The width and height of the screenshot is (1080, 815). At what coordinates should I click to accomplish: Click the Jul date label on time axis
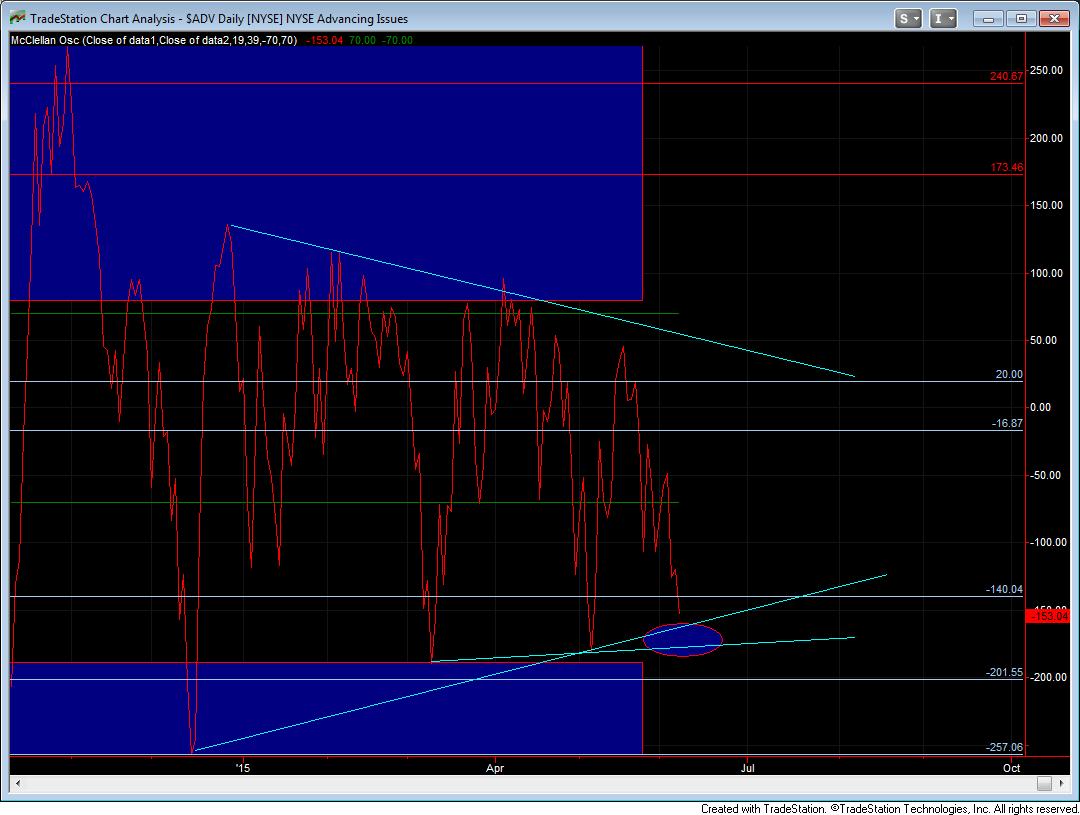[747, 767]
